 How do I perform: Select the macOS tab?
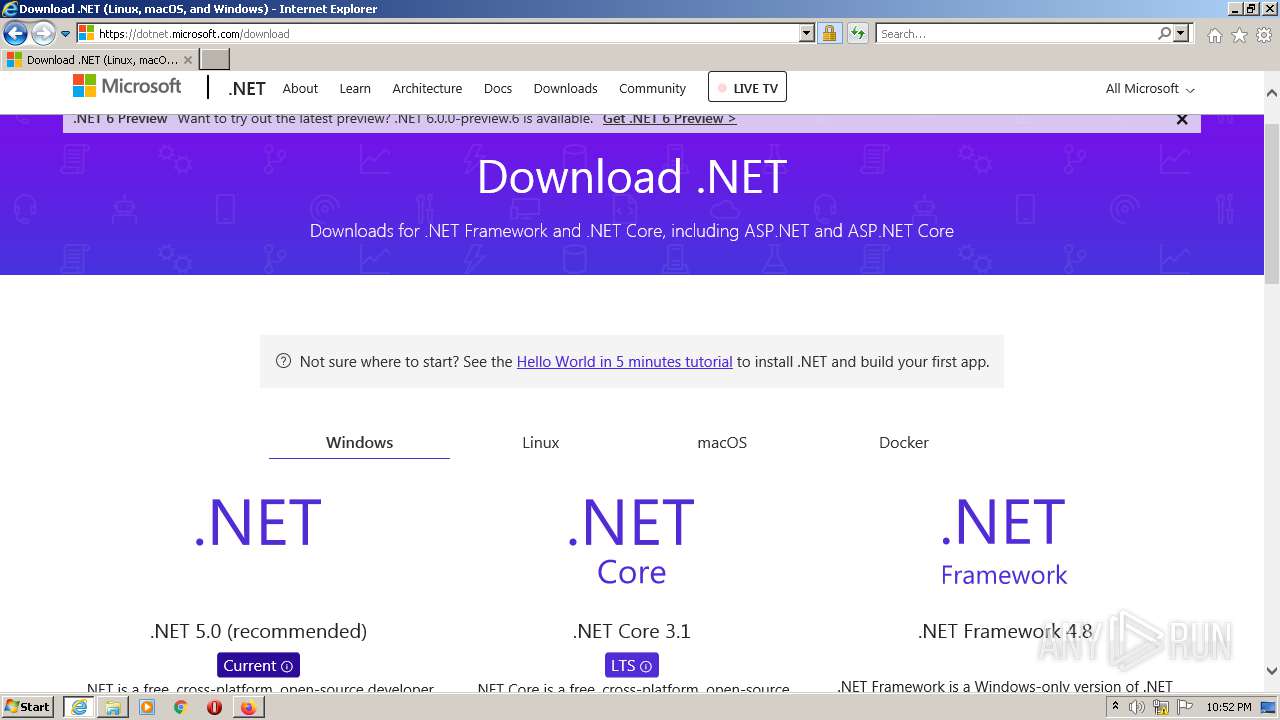click(x=722, y=442)
